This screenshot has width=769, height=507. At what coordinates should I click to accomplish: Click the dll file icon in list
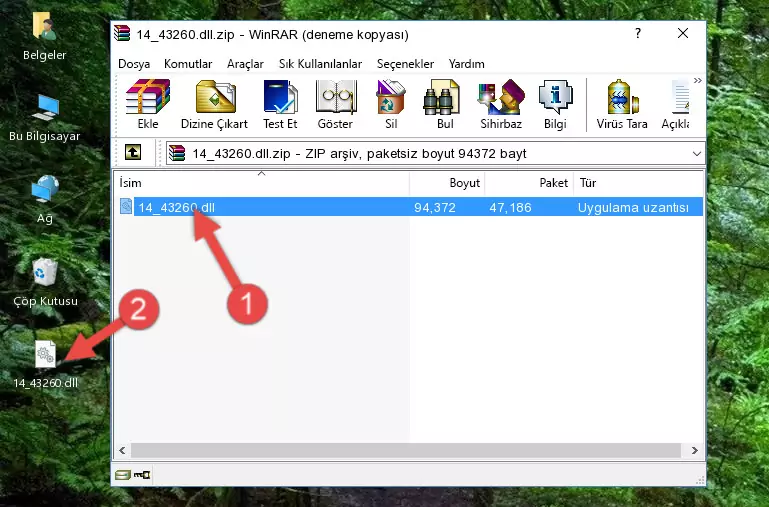126,206
